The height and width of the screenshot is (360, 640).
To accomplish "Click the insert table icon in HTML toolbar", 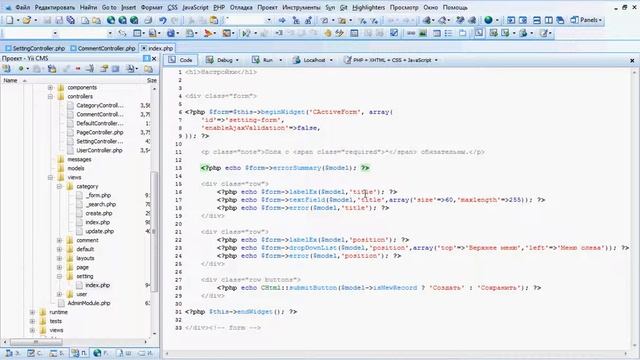I will click(437, 33).
